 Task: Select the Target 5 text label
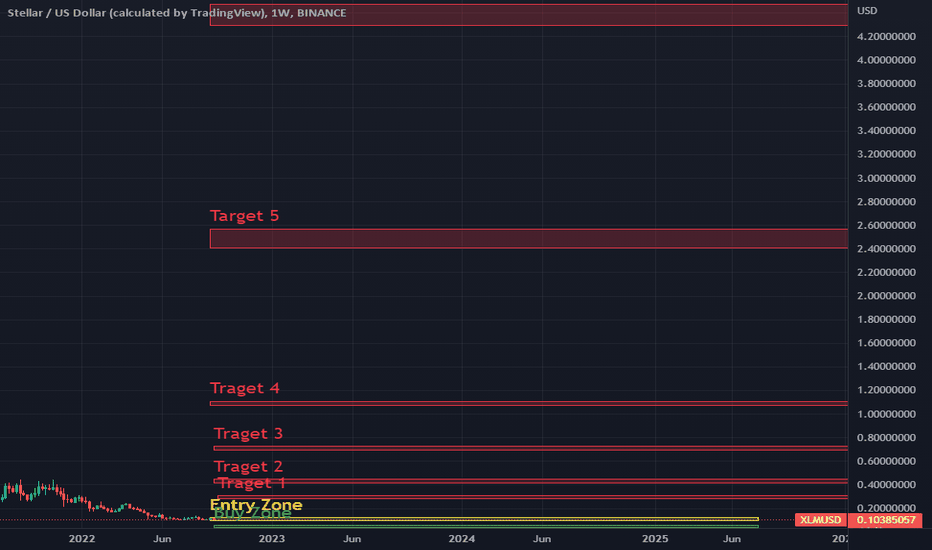(244, 215)
